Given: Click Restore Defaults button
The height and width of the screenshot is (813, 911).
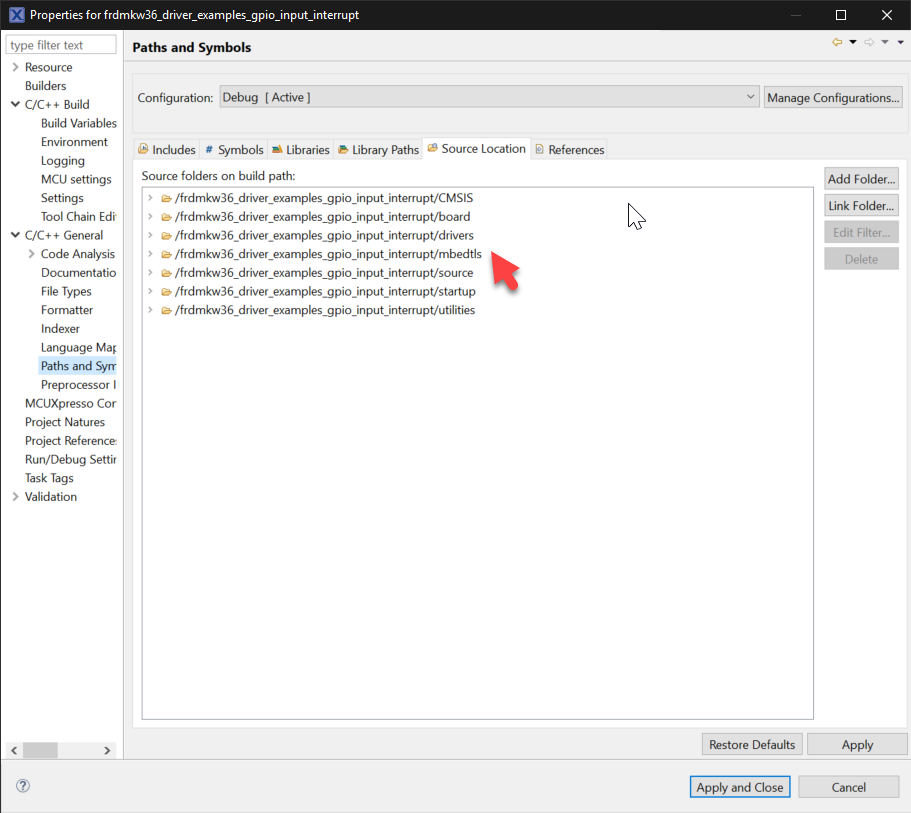Looking at the screenshot, I should pyautogui.click(x=752, y=744).
